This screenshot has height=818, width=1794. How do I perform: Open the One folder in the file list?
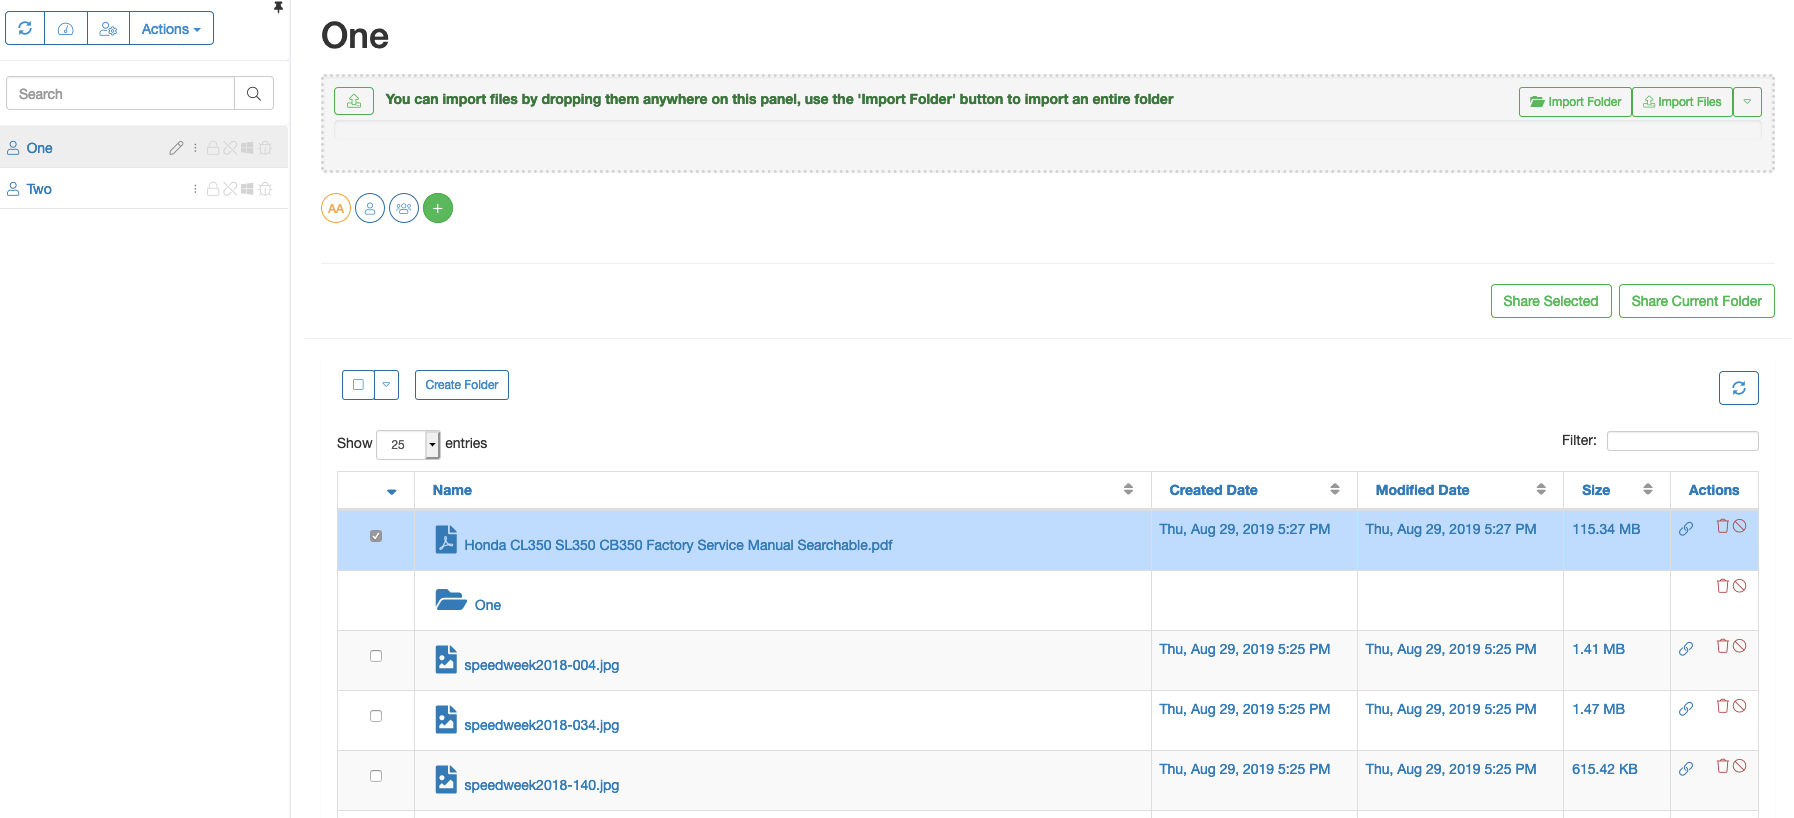488,605
